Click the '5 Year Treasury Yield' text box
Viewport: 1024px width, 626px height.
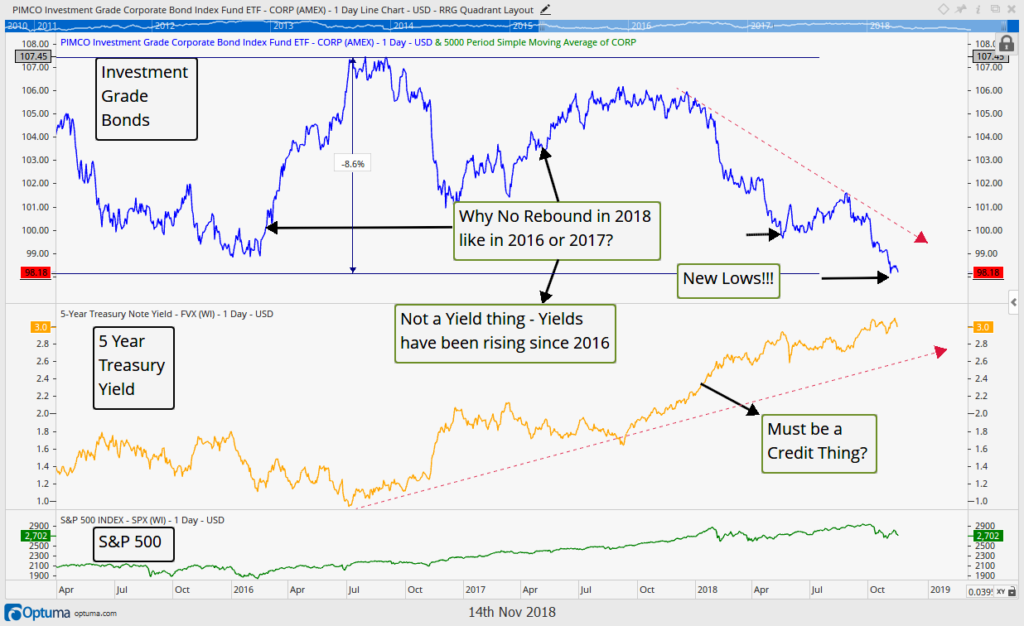click(133, 368)
